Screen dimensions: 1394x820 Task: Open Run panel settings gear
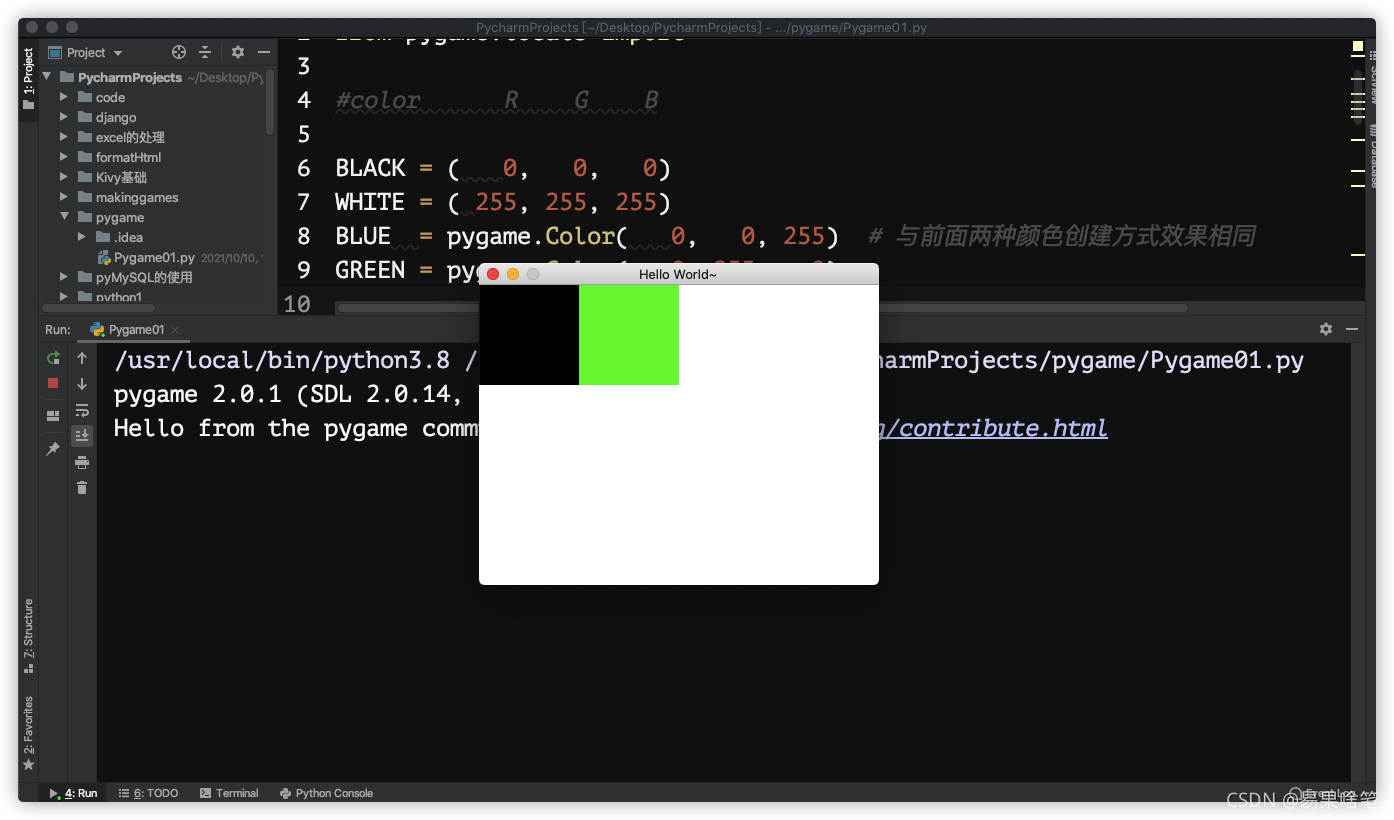point(1326,329)
